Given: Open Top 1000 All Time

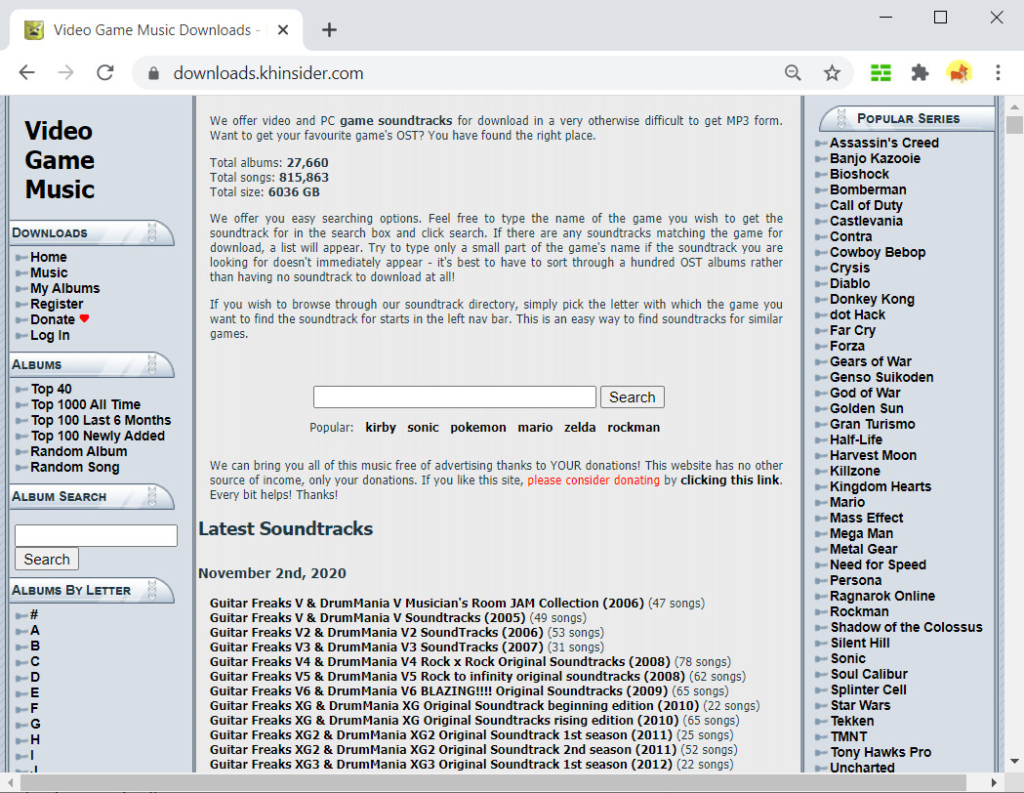Looking at the screenshot, I should coord(86,404).
